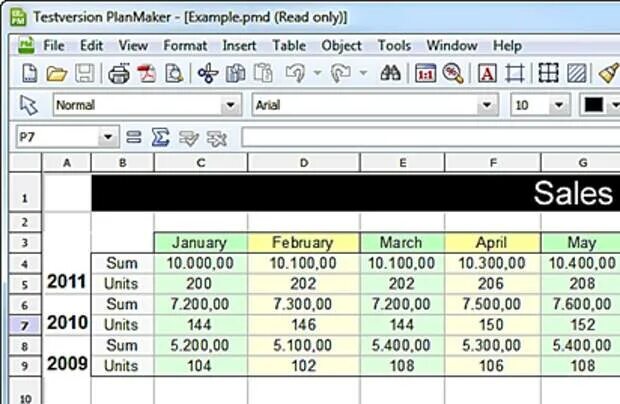
Task: Open the Object menu
Action: point(341,46)
